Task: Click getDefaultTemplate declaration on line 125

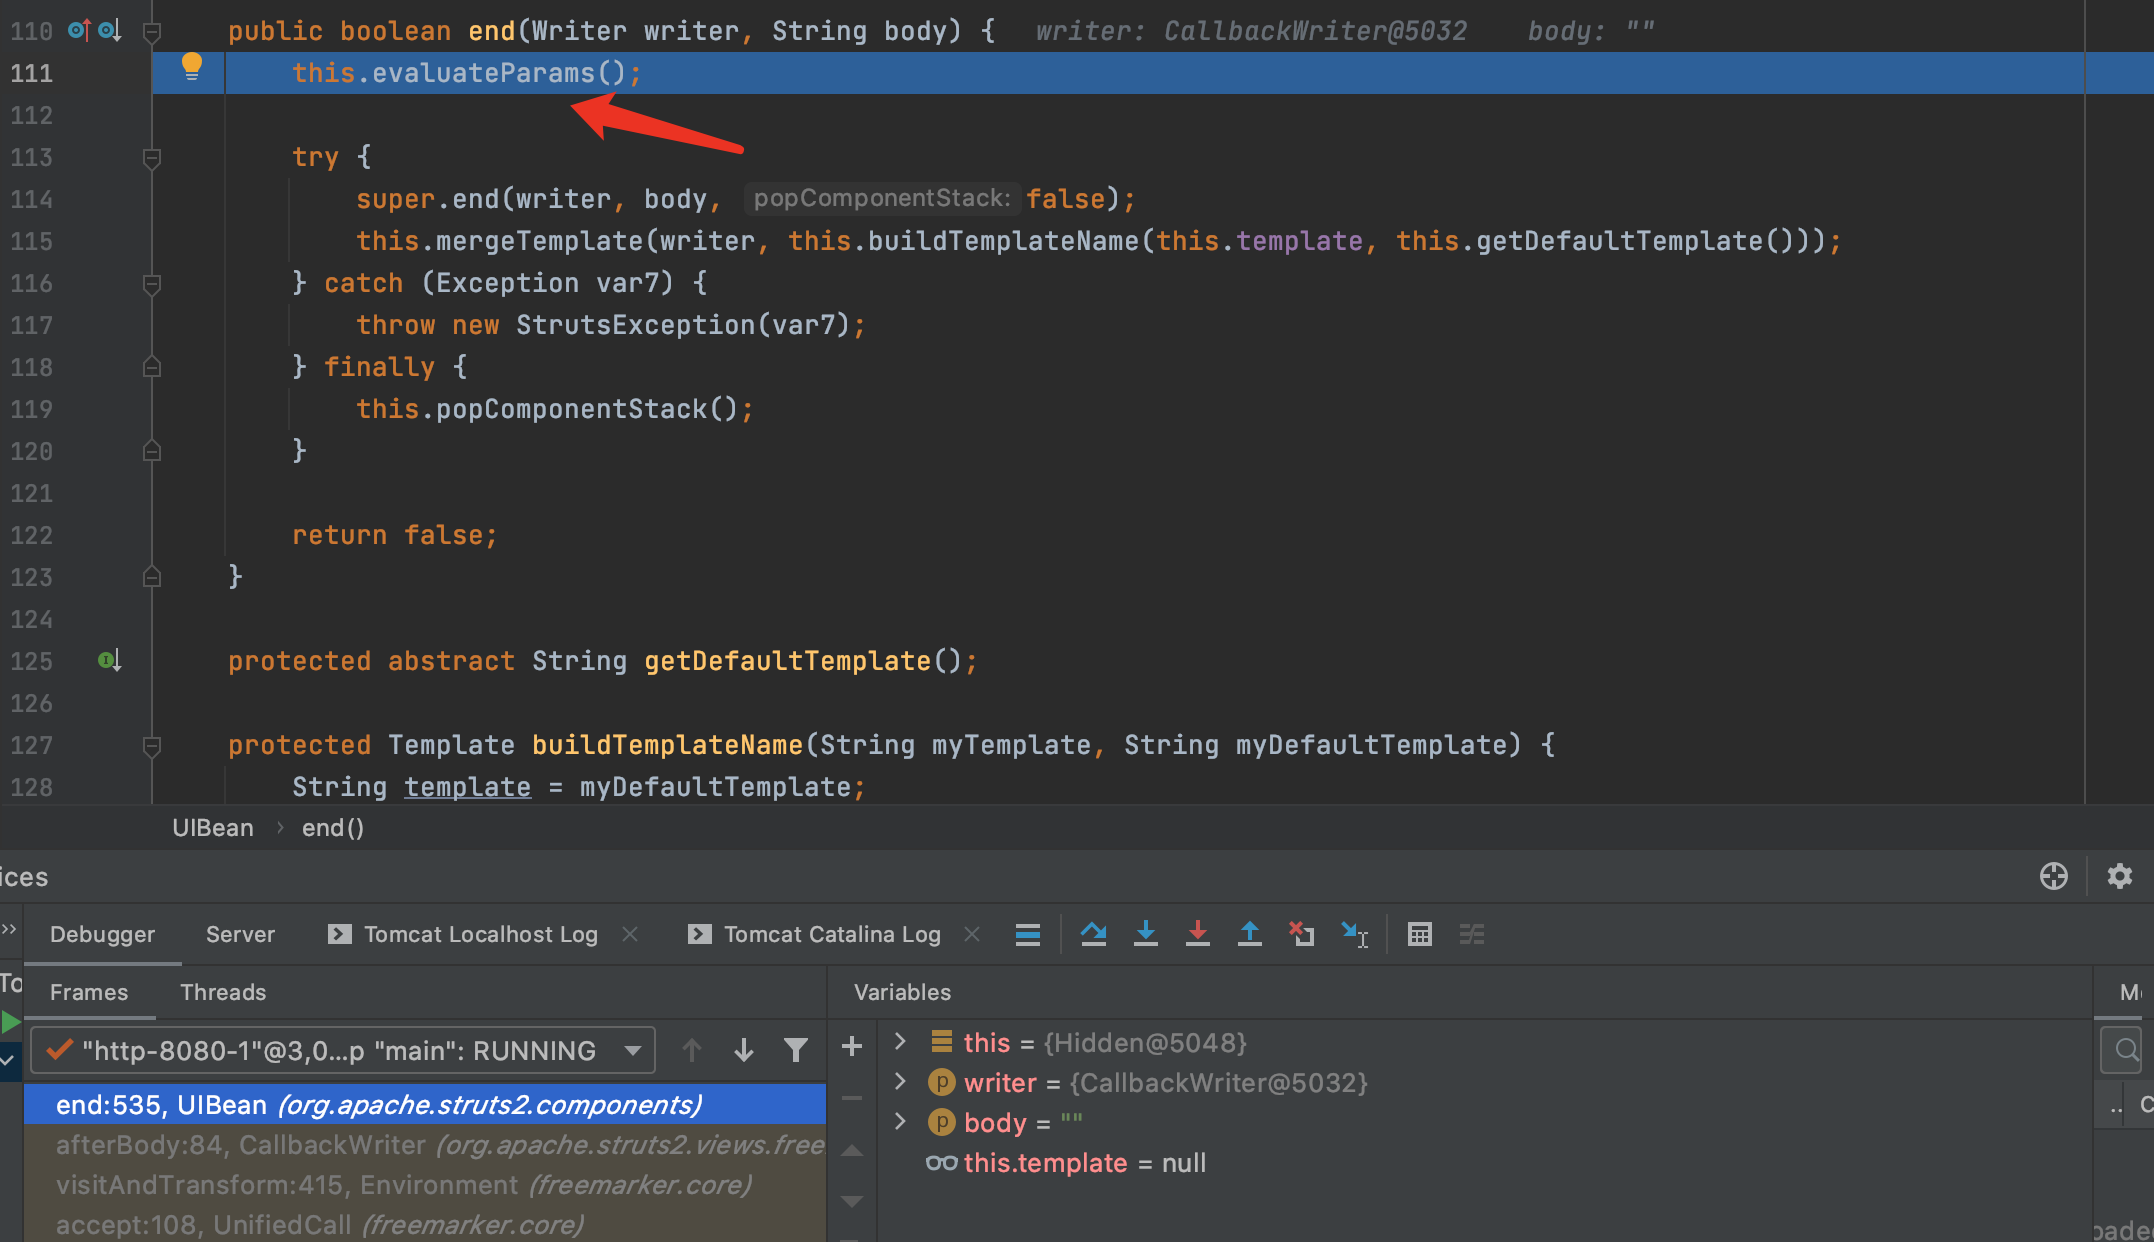Action: point(788,661)
